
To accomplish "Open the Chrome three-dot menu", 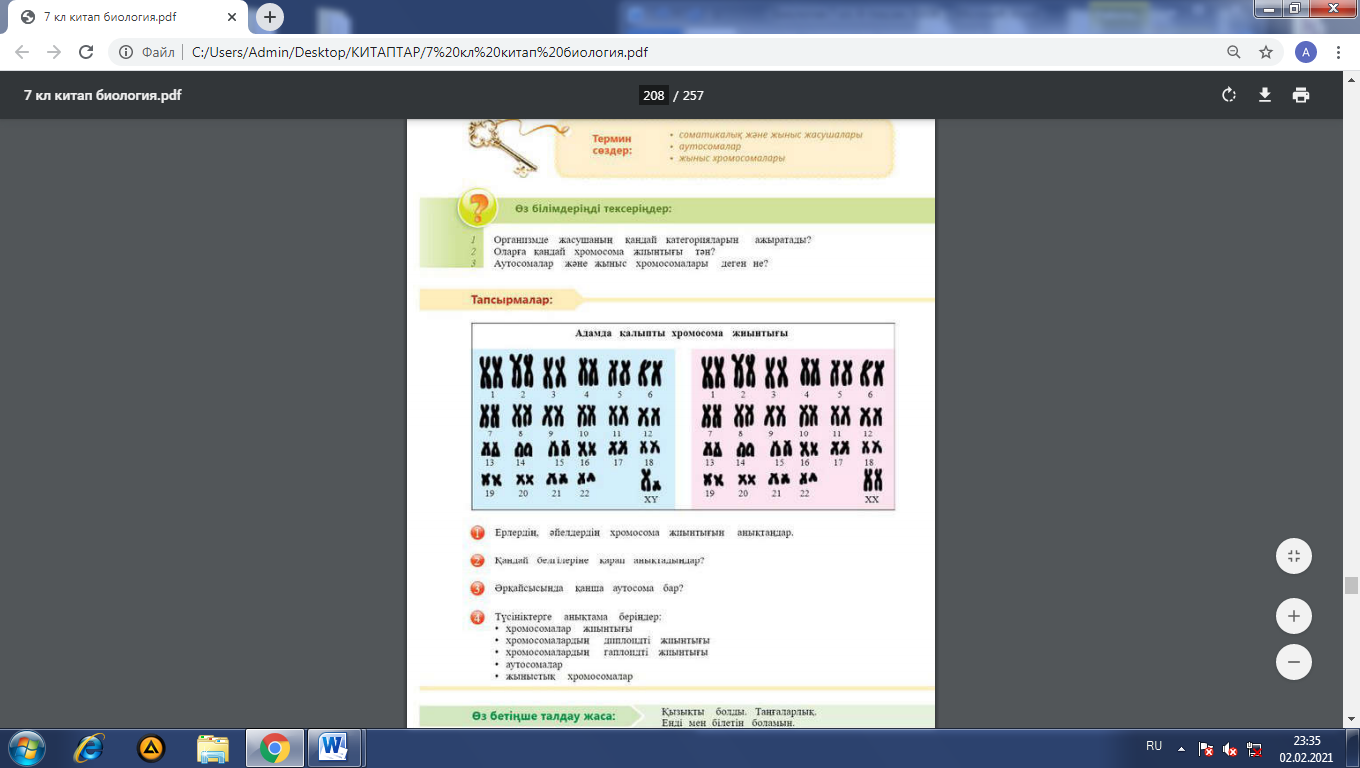I will pyautogui.click(x=1339, y=52).
